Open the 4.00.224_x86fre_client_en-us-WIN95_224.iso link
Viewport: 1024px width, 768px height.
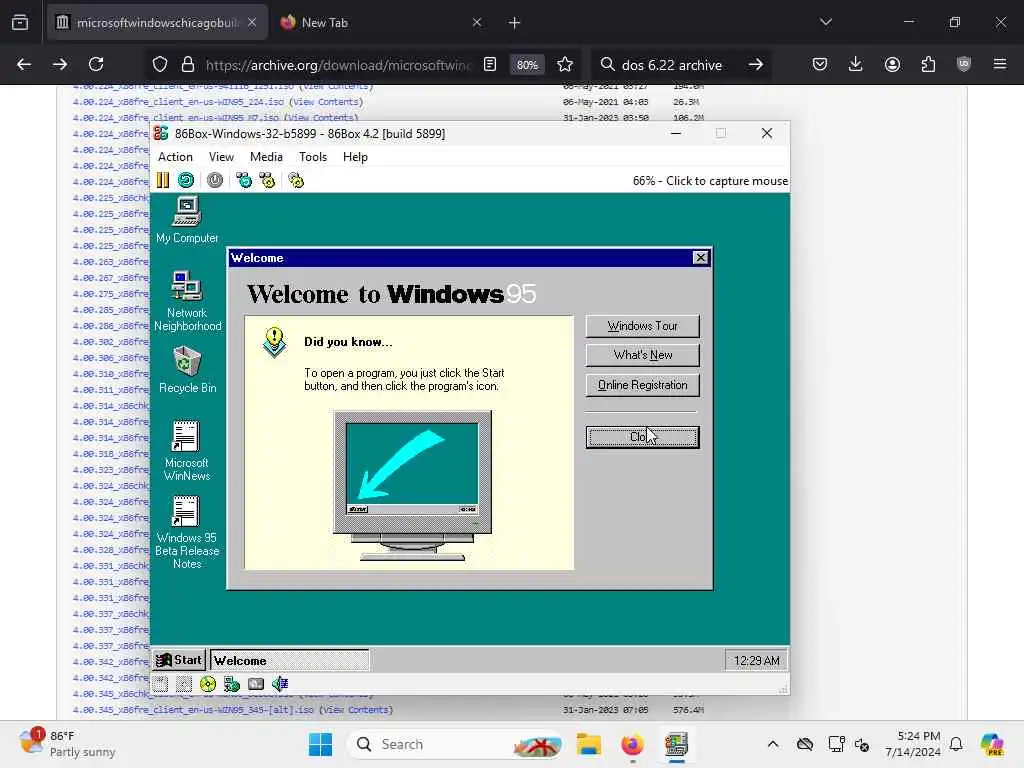178,102
